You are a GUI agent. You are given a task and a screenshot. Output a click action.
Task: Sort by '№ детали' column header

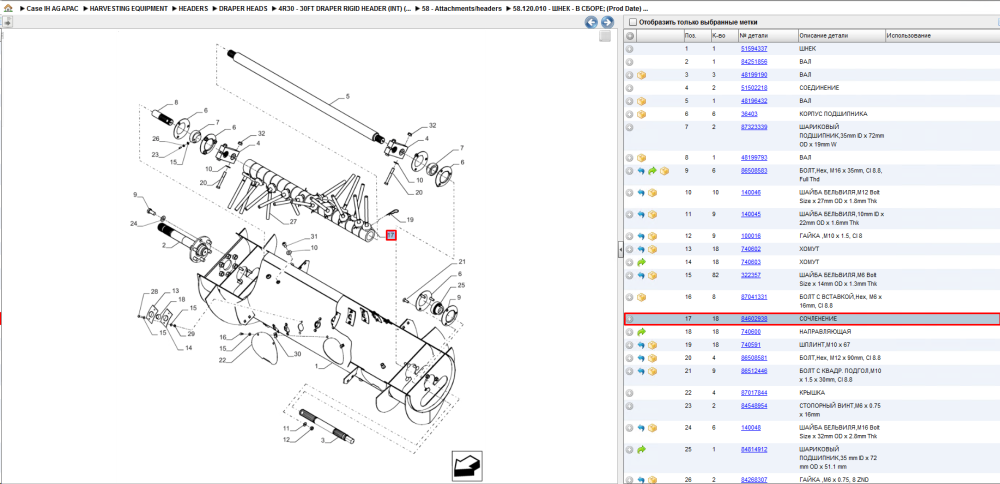point(768,36)
